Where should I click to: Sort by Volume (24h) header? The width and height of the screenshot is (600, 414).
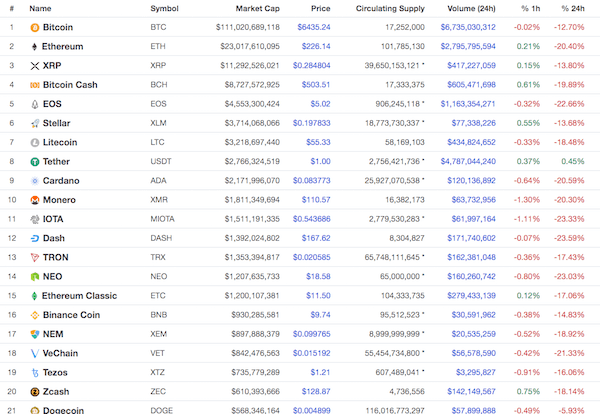point(471,8)
